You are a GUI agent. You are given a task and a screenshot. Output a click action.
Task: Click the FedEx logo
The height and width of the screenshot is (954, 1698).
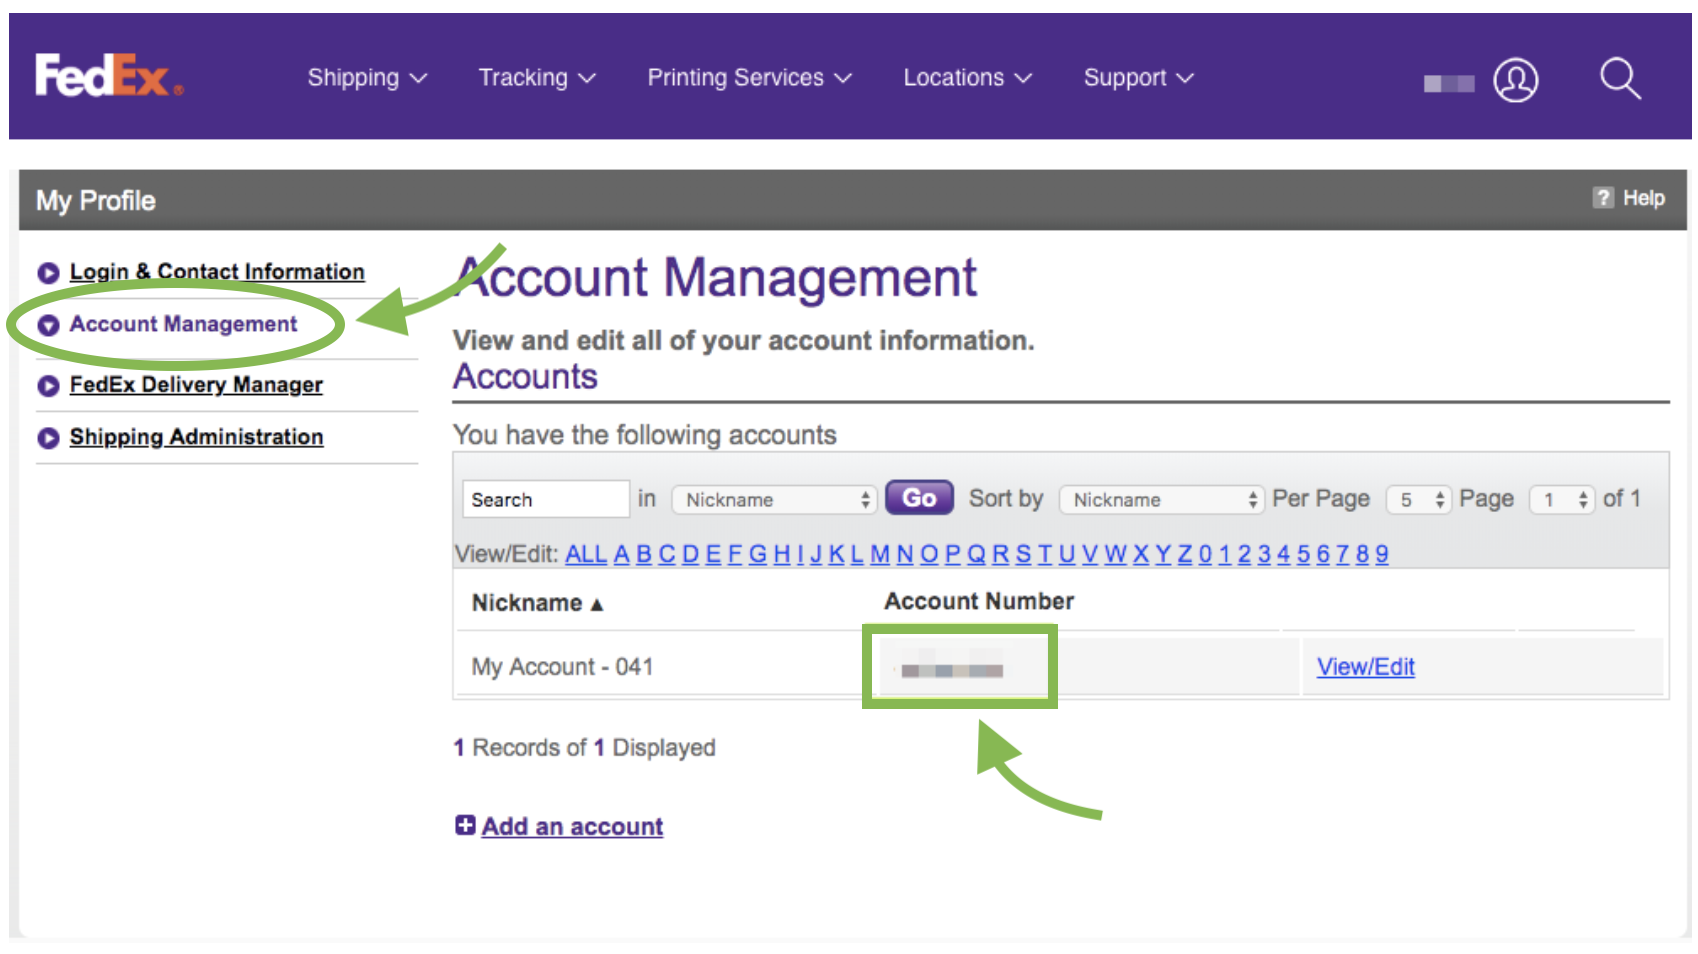coord(109,76)
